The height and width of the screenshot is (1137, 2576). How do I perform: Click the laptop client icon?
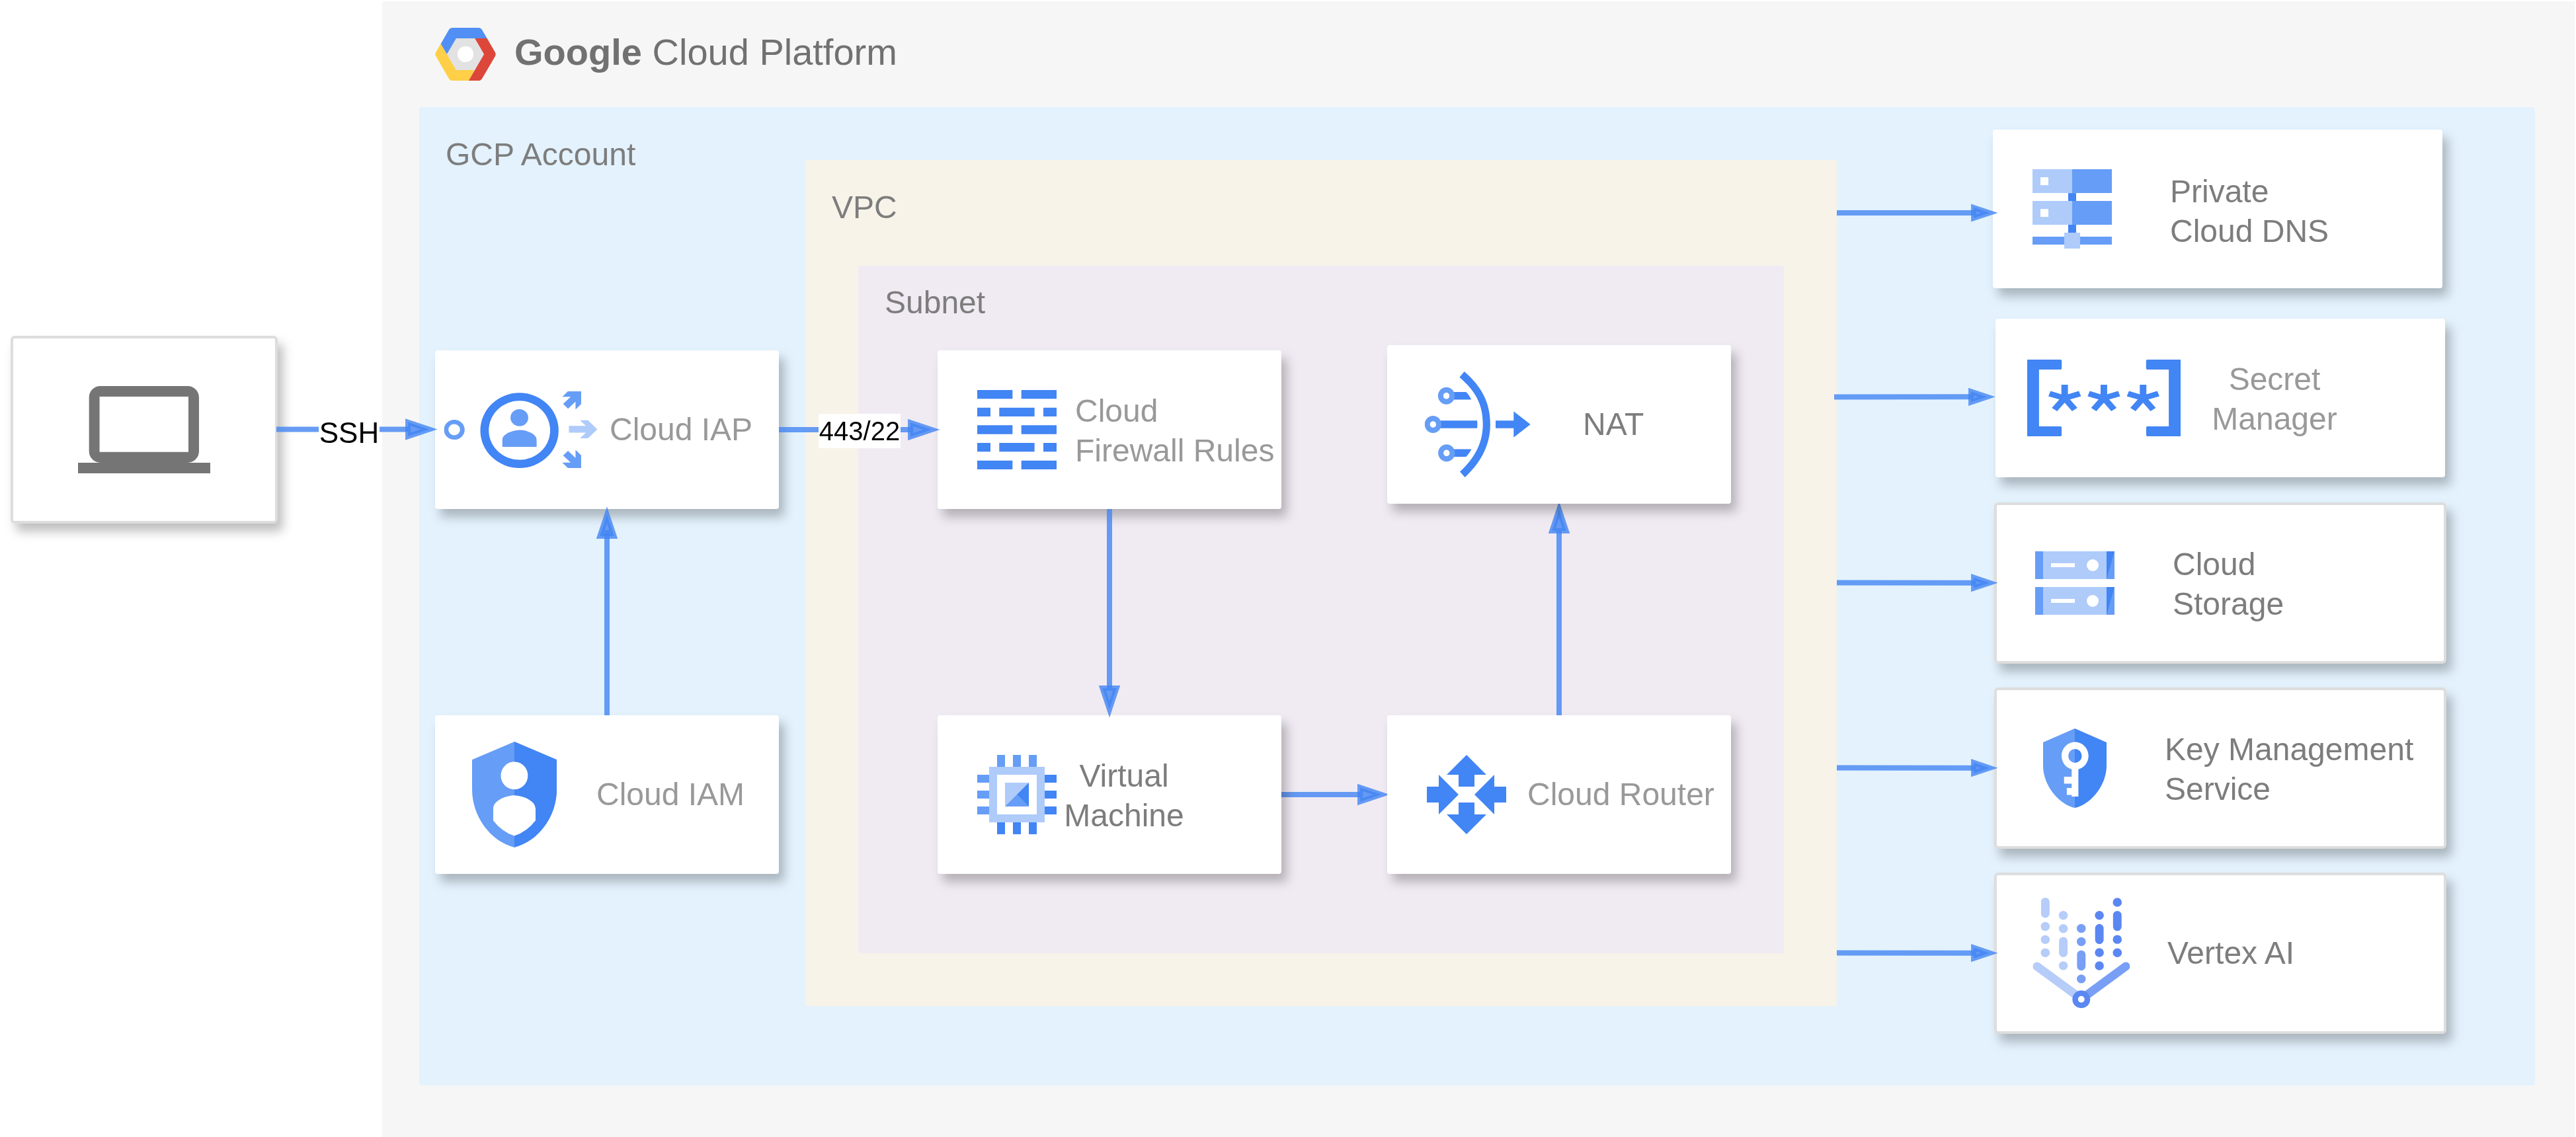click(x=144, y=429)
